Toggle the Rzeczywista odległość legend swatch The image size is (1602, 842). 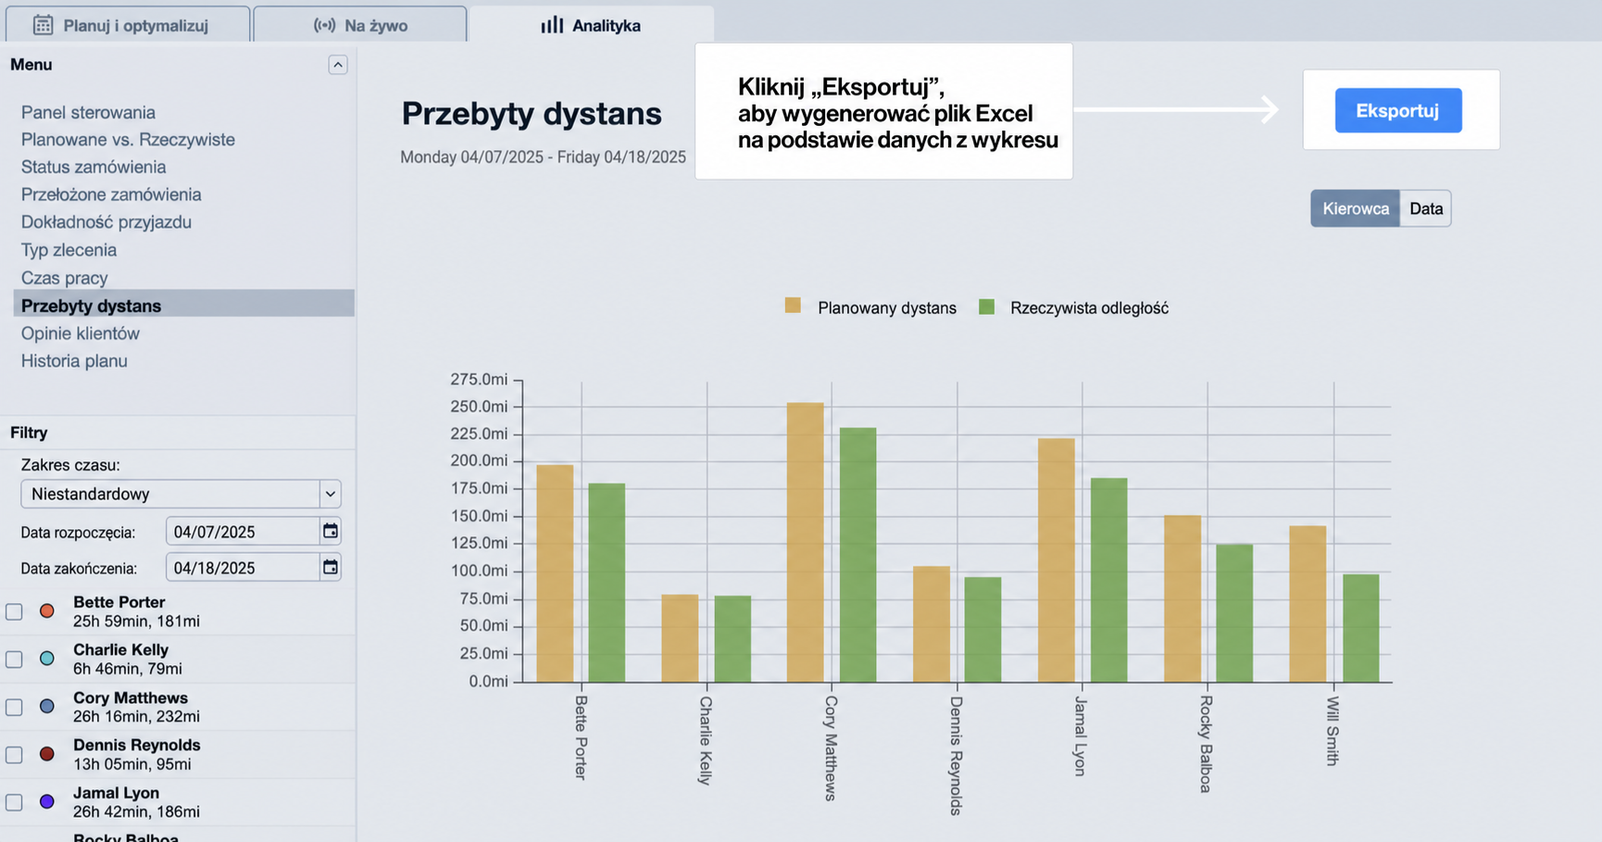(x=987, y=307)
